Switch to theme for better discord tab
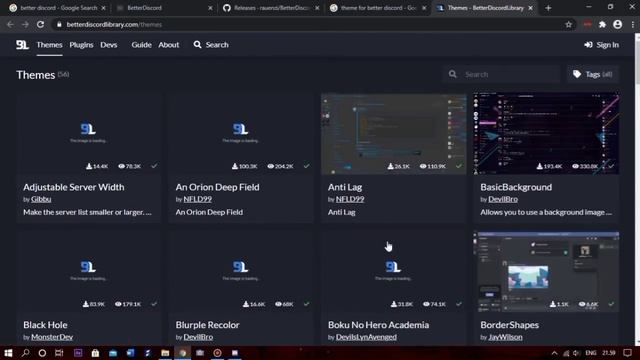The height and width of the screenshot is (360, 640). click(377, 8)
